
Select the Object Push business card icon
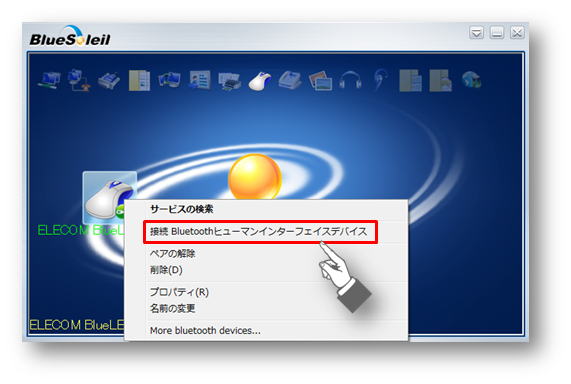tap(200, 80)
